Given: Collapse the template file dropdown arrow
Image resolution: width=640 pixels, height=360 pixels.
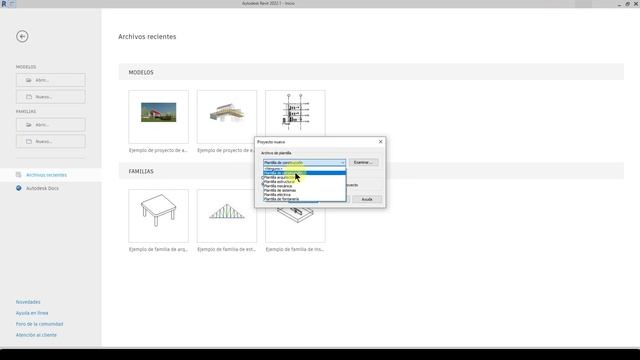Looking at the screenshot, I should (x=342, y=162).
